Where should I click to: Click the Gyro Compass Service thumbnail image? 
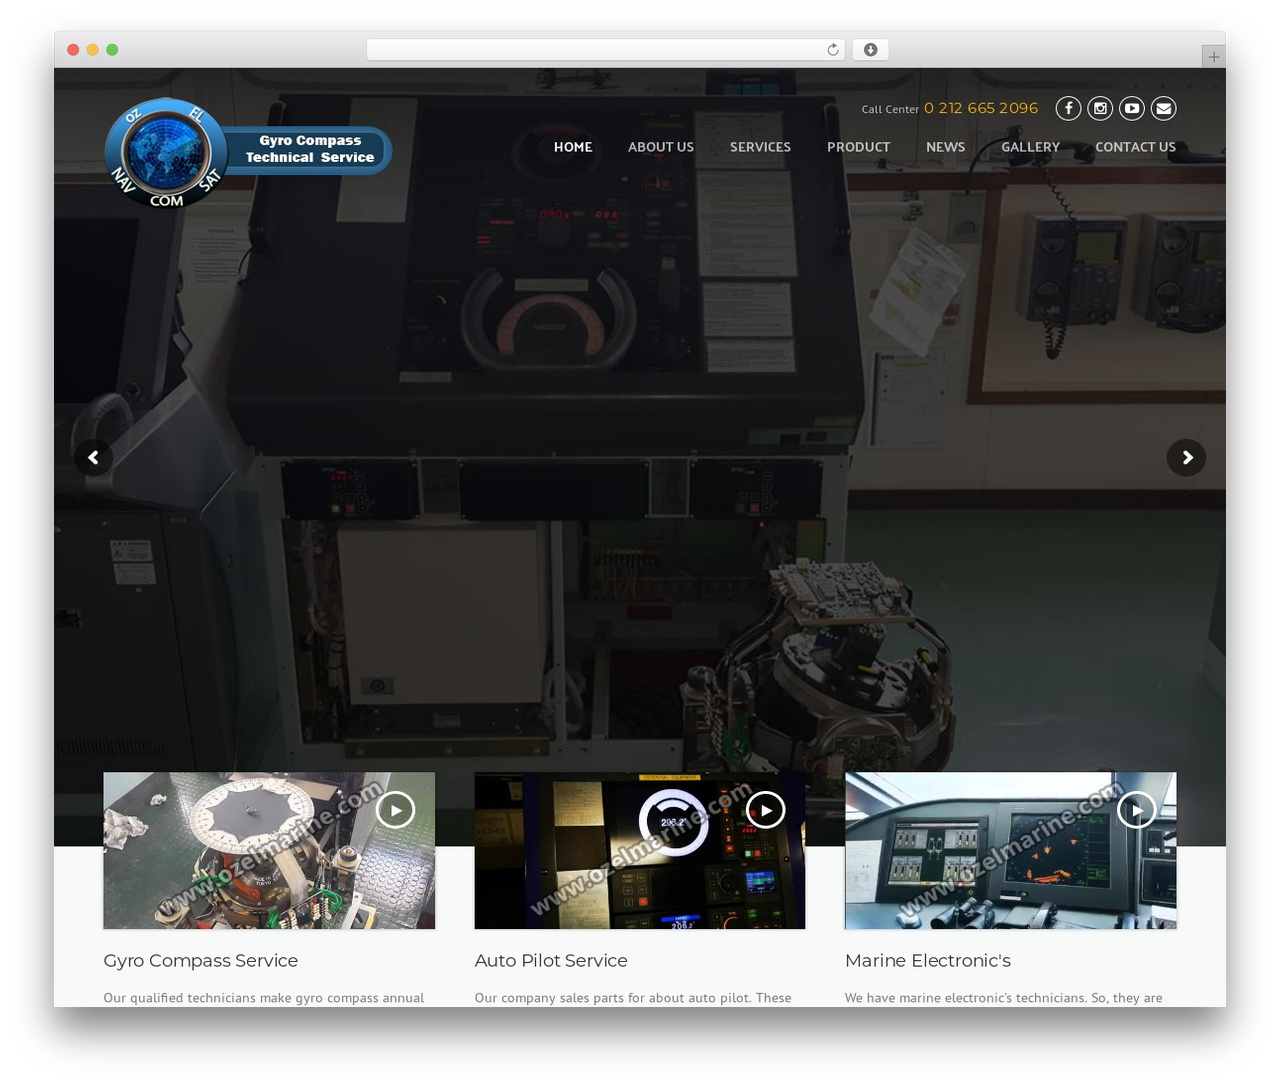pos(269,851)
